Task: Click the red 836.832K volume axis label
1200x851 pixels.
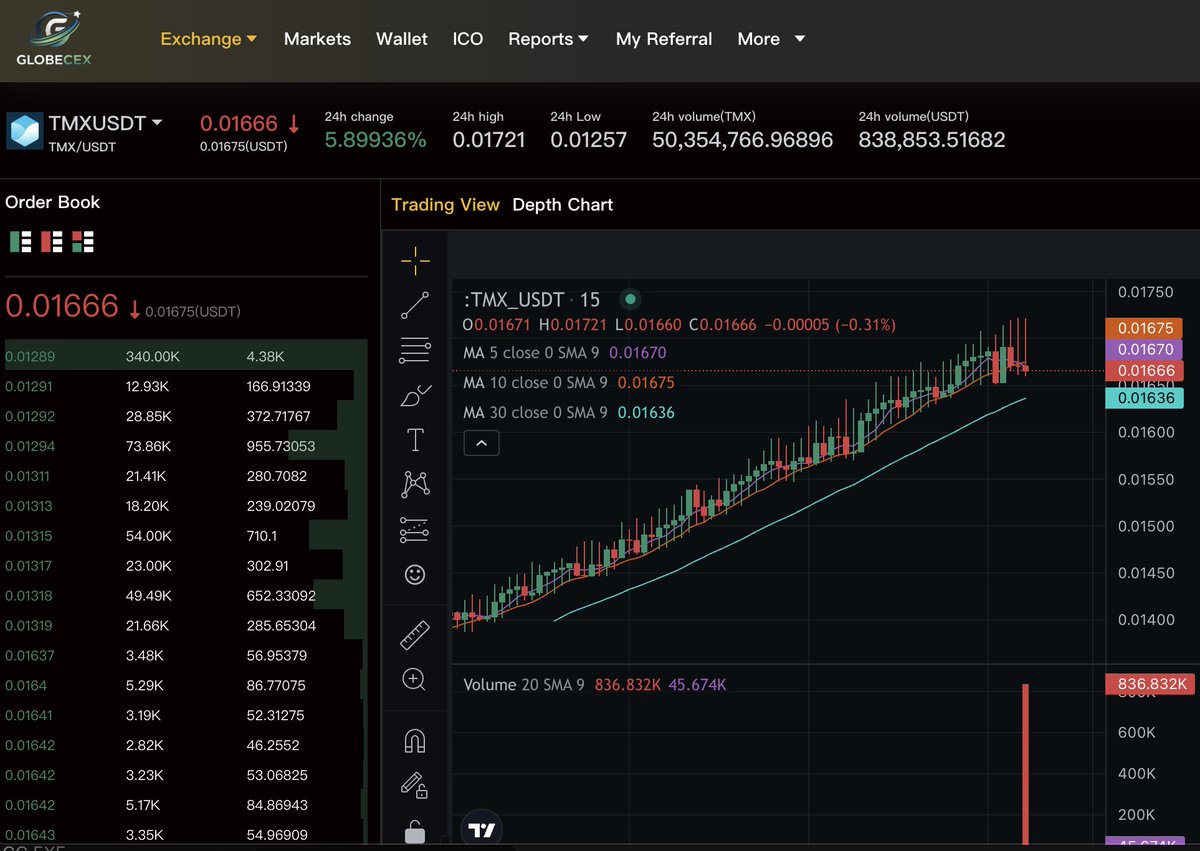Action: click(x=1149, y=684)
